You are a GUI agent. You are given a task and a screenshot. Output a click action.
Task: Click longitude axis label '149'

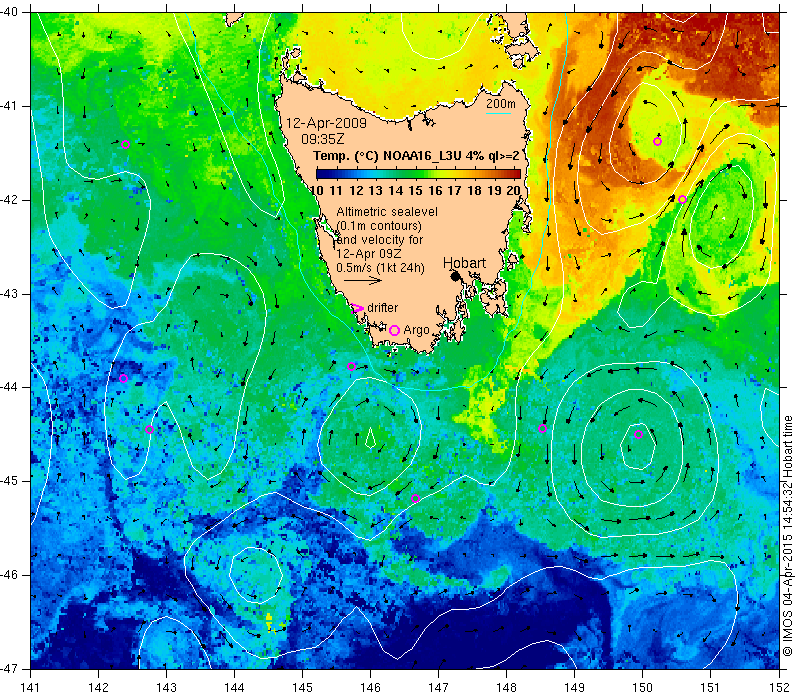574,687
